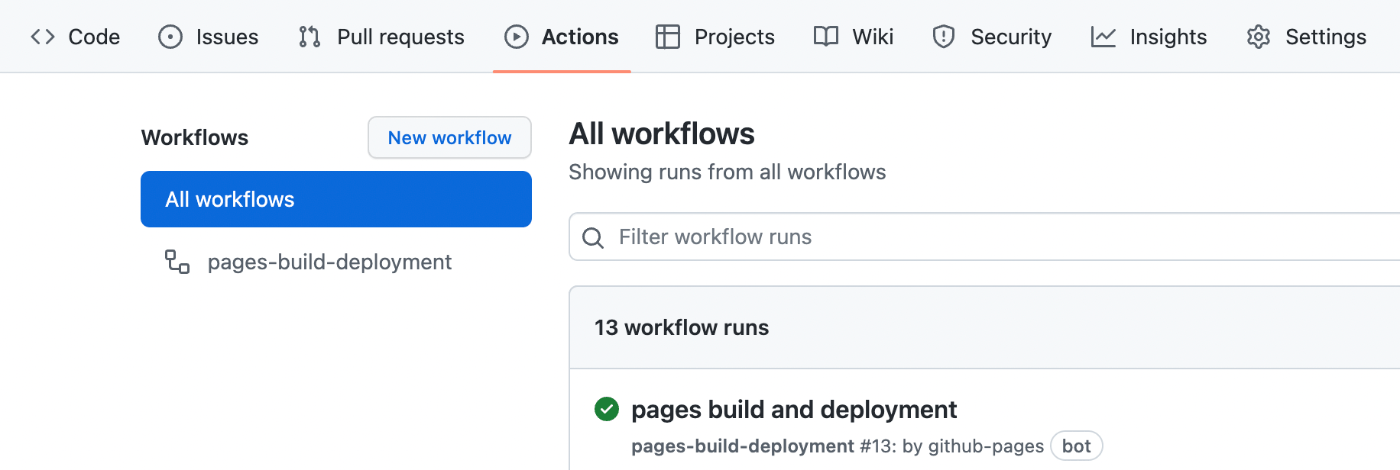Click the Issues circle-dot icon

(x=171, y=37)
